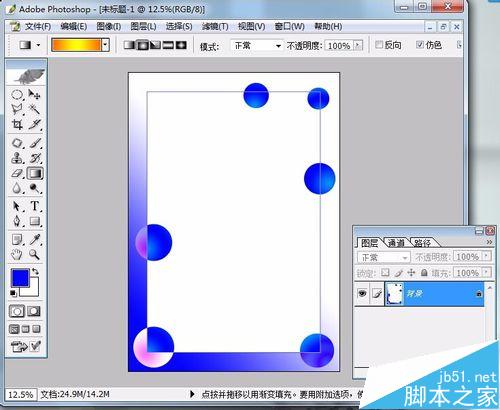Toggle the paintbrush indicator on 背景 layer

click(377, 294)
